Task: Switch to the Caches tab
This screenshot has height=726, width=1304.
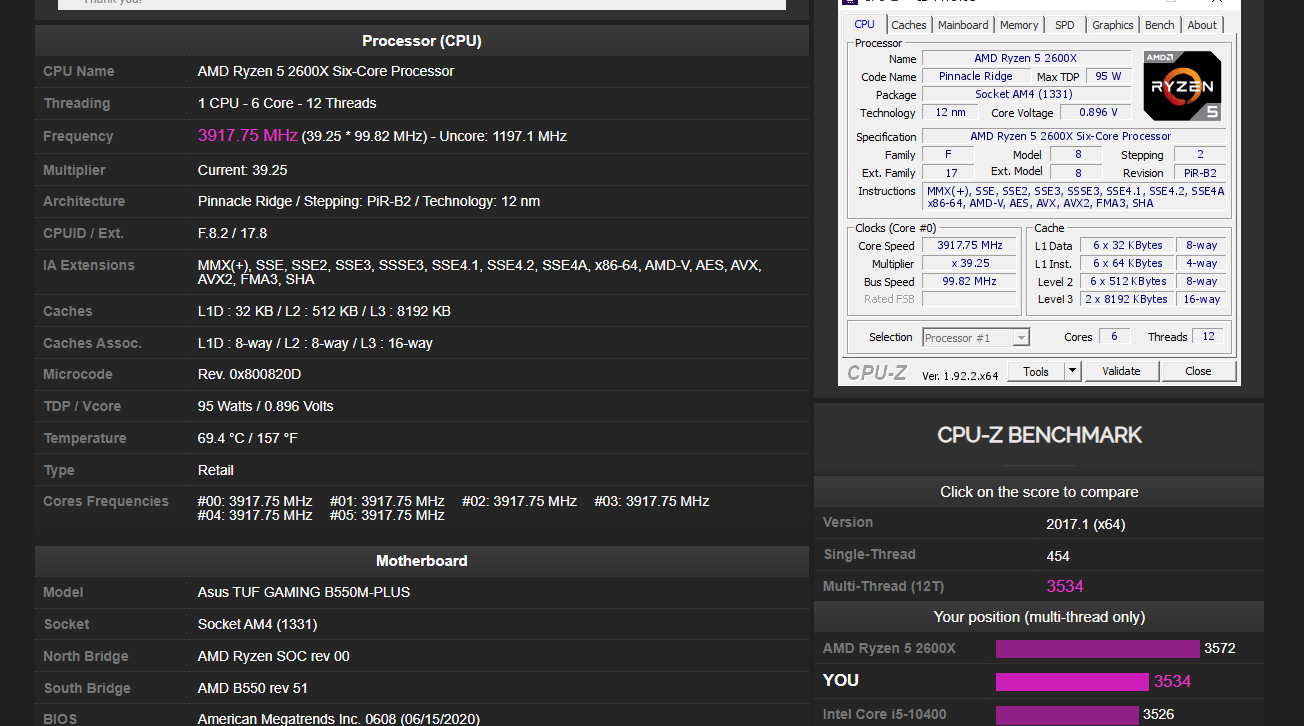Action: pyautogui.click(x=909, y=24)
